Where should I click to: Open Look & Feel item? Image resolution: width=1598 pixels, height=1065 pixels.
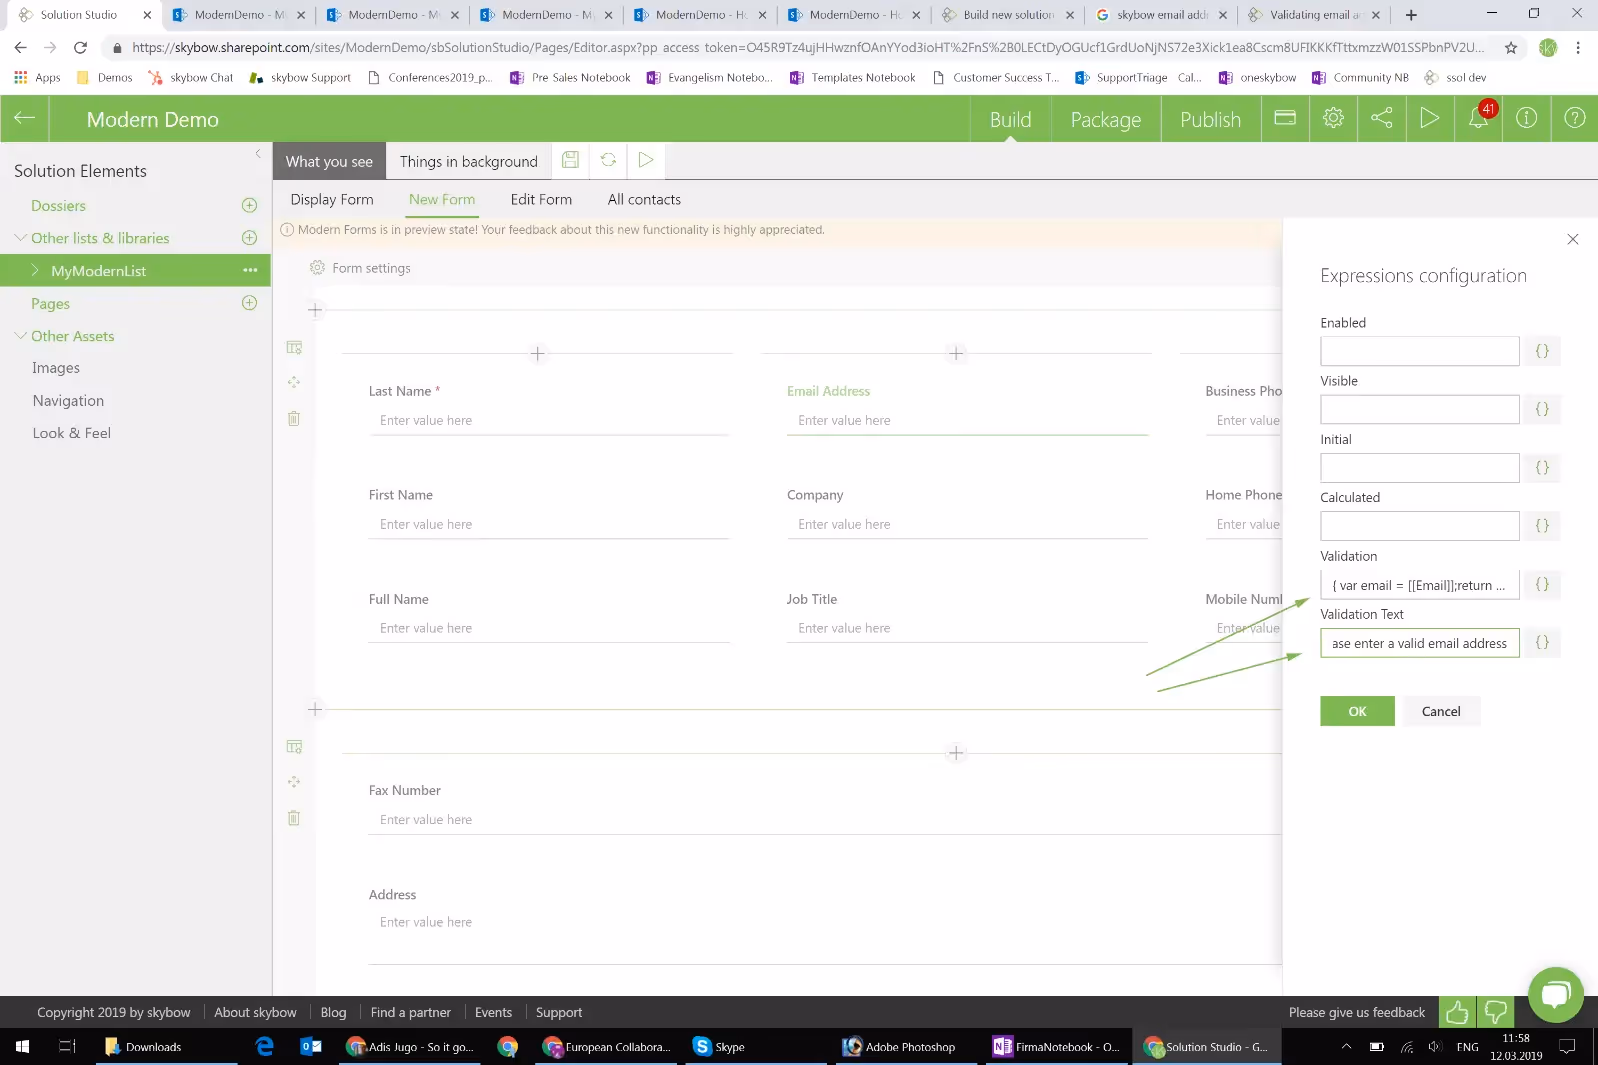(71, 433)
